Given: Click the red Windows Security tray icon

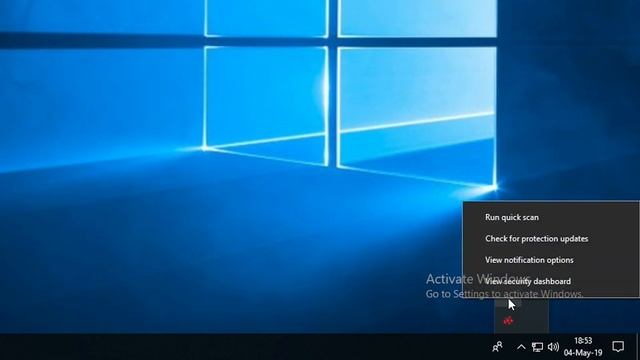Looking at the screenshot, I should 508,321.
